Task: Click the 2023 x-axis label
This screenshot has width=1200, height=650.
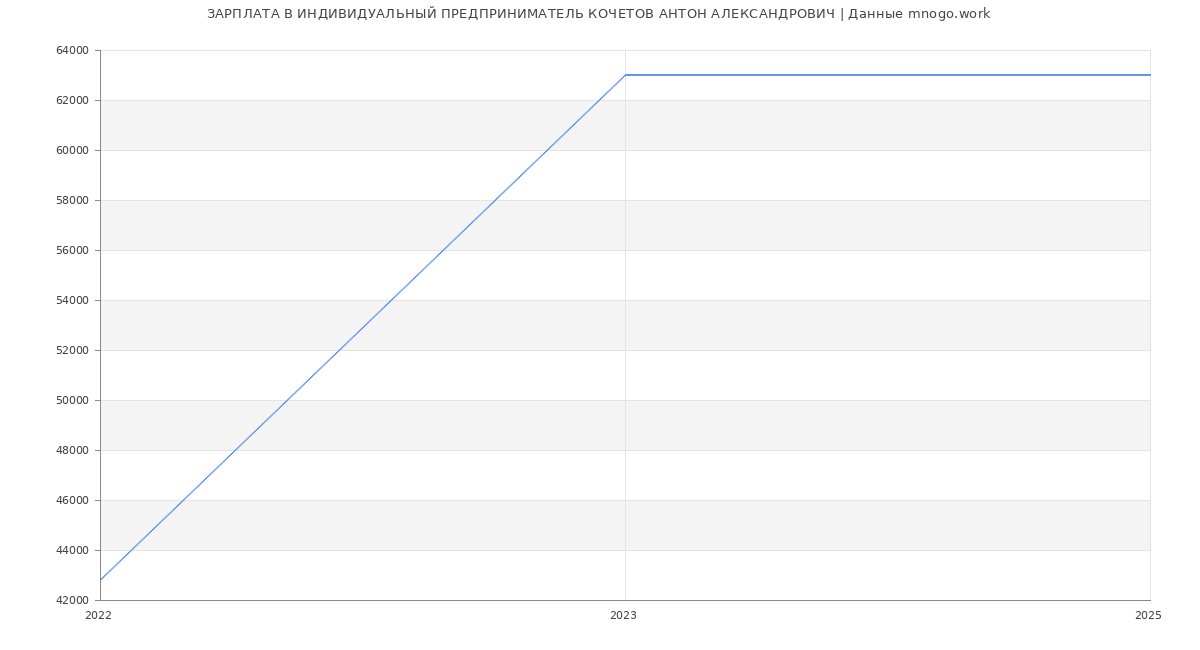Action: tap(623, 616)
